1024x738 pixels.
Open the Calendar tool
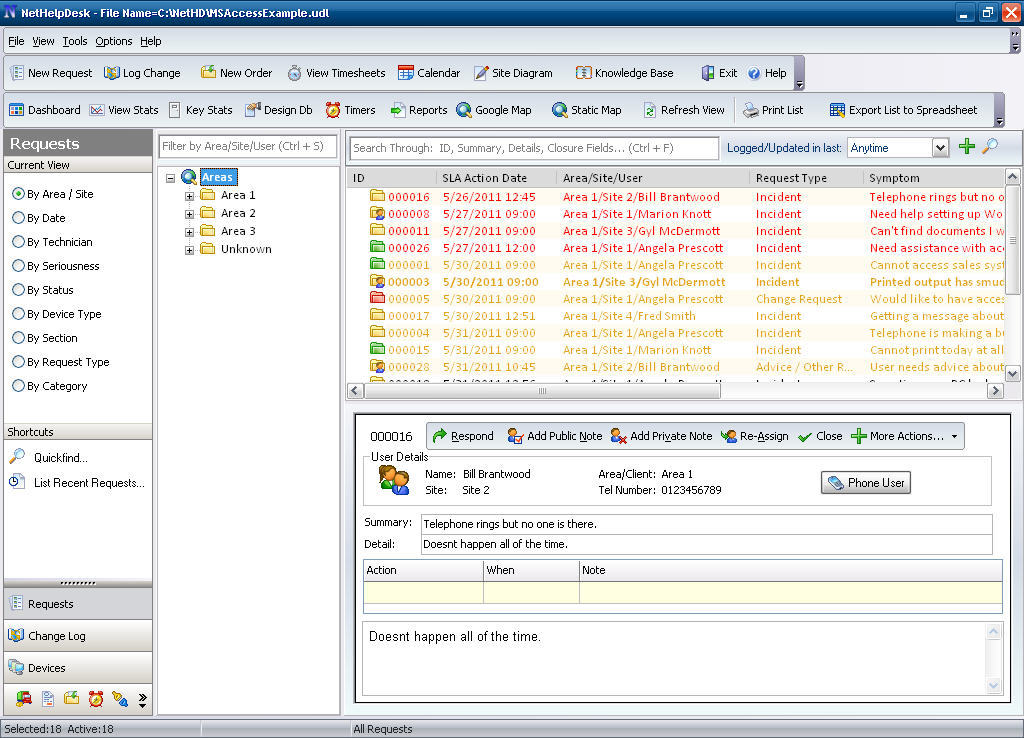coord(429,73)
